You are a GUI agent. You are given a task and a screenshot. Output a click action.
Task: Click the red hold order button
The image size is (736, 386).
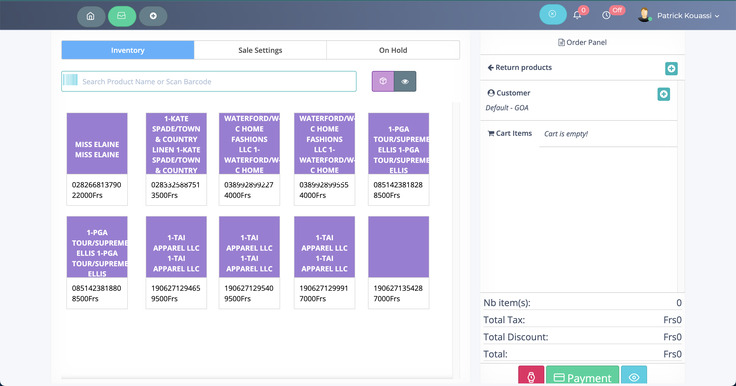tap(531, 376)
